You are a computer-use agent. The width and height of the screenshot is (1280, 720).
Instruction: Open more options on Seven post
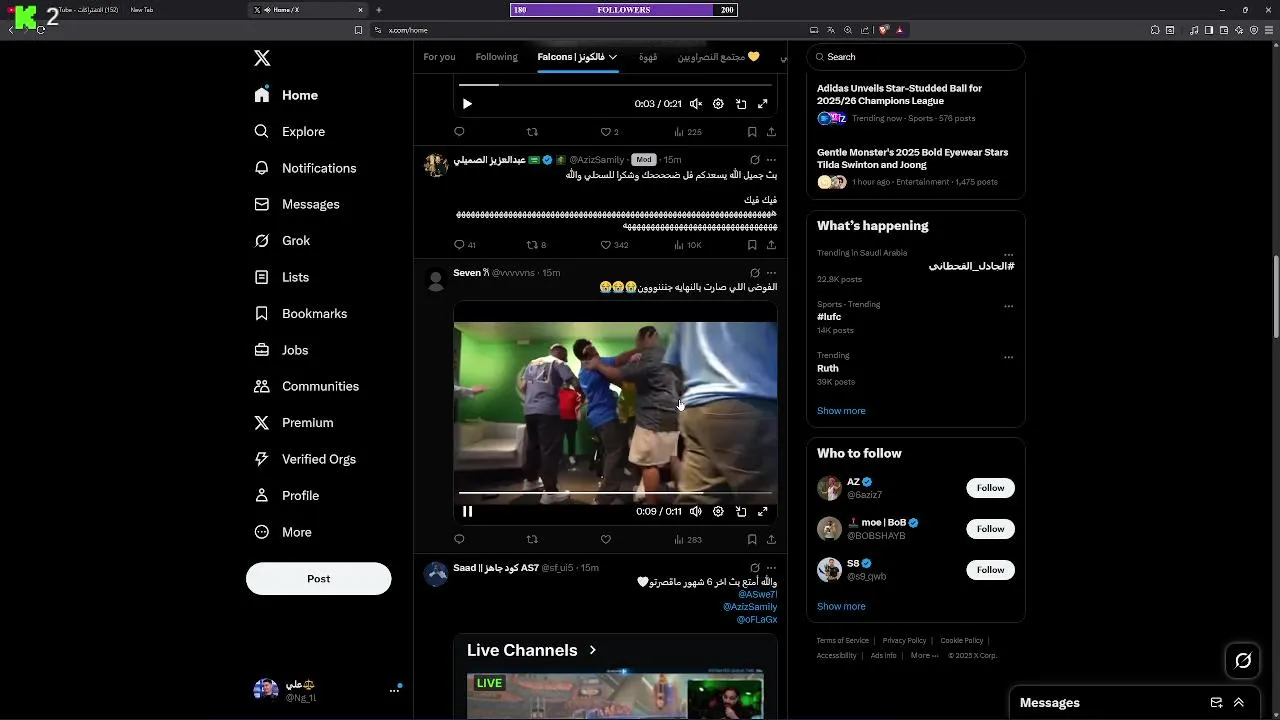(x=771, y=273)
